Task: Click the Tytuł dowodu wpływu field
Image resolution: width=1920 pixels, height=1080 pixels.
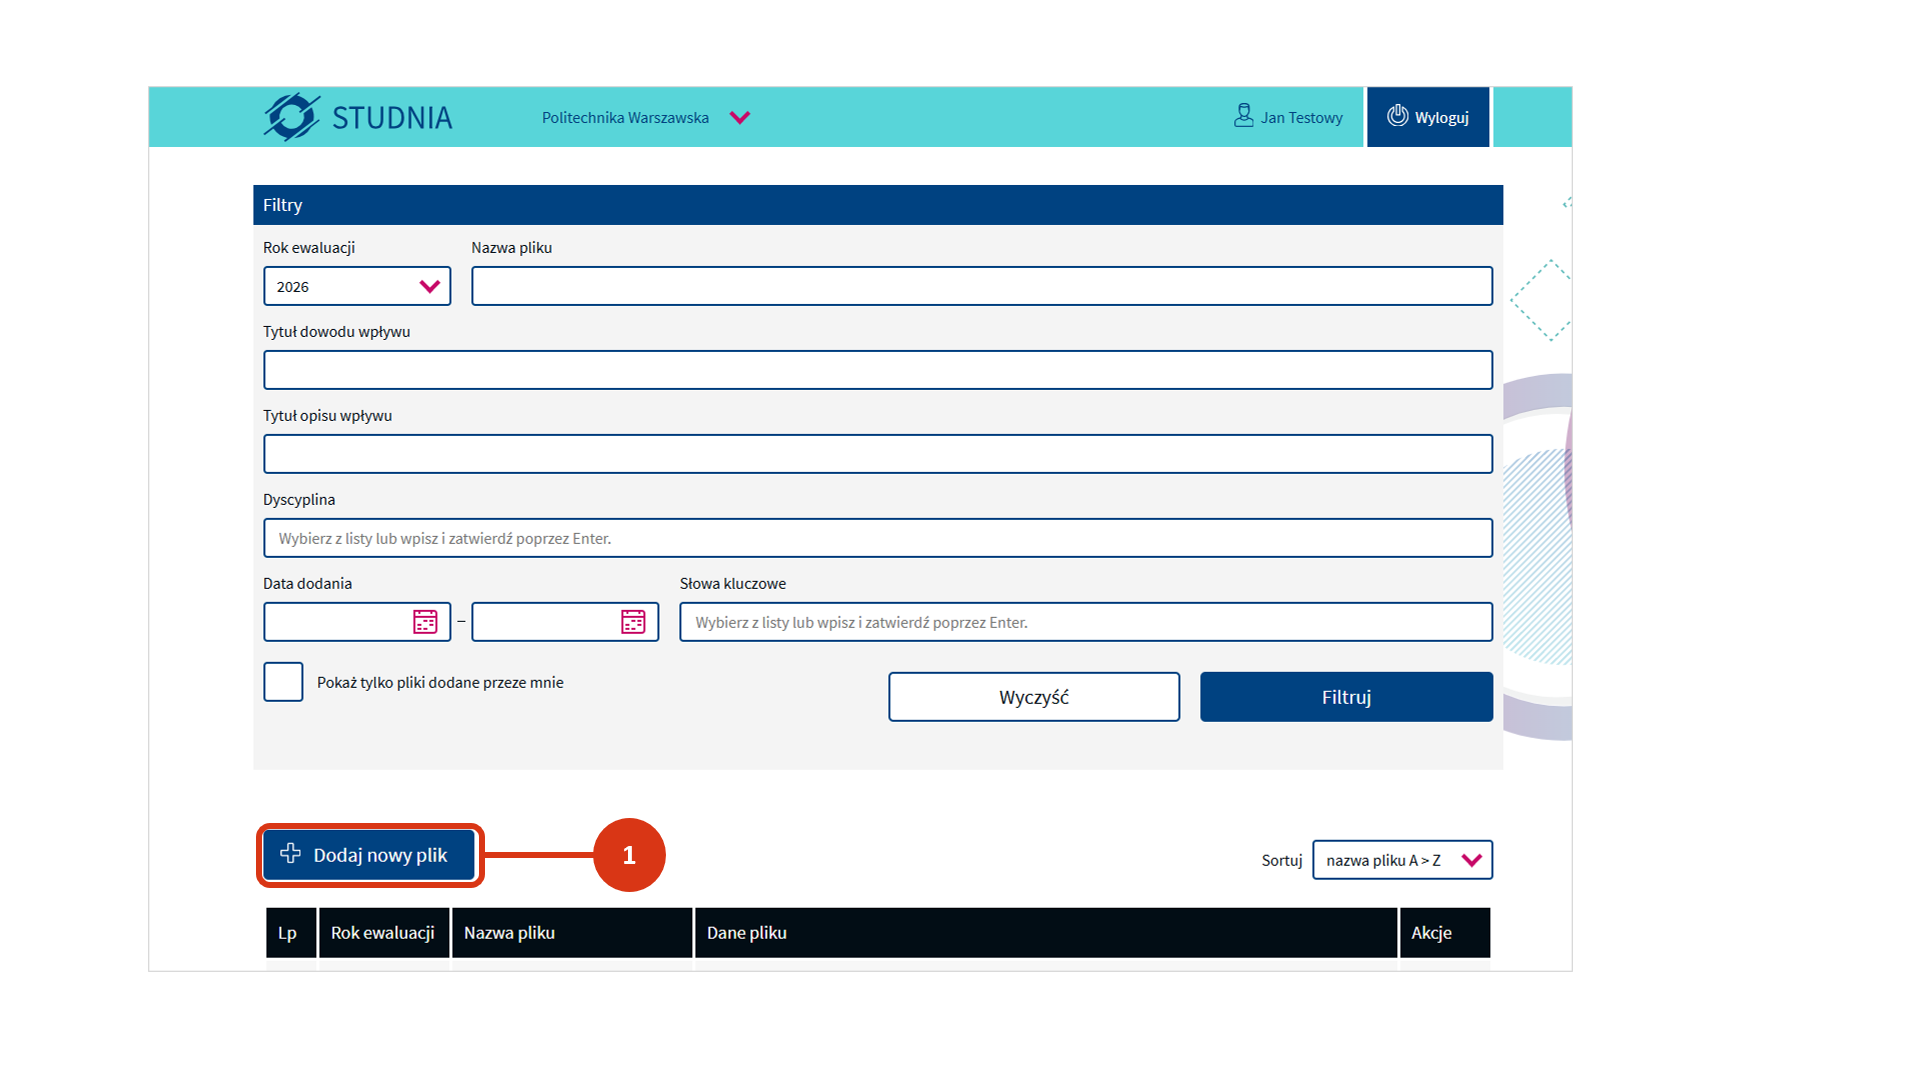Action: click(877, 371)
